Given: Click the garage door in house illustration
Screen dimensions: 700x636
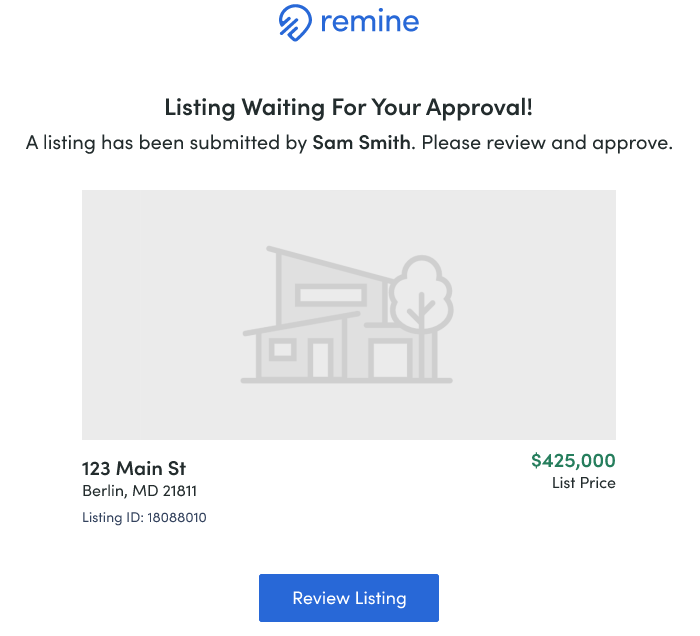Looking at the screenshot, I should click(x=390, y=360).
